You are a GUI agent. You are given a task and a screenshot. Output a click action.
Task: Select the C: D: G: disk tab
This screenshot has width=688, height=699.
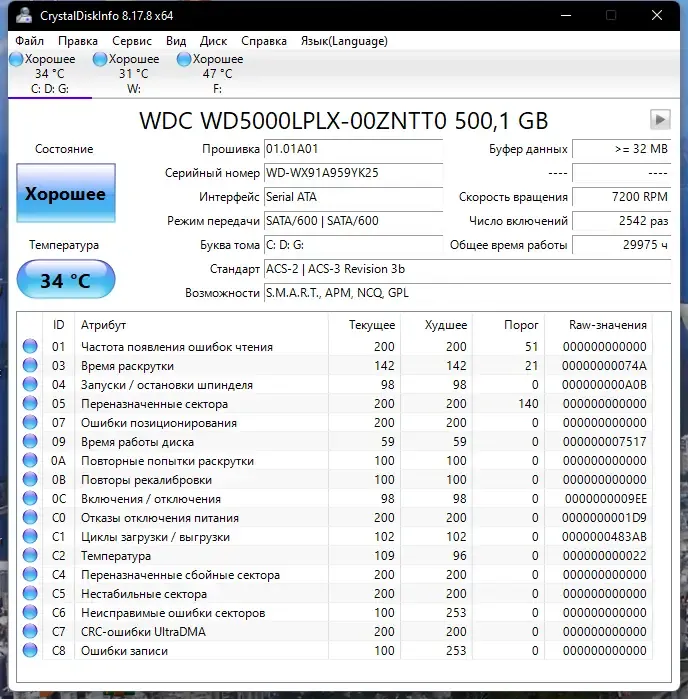coord(50,74)
